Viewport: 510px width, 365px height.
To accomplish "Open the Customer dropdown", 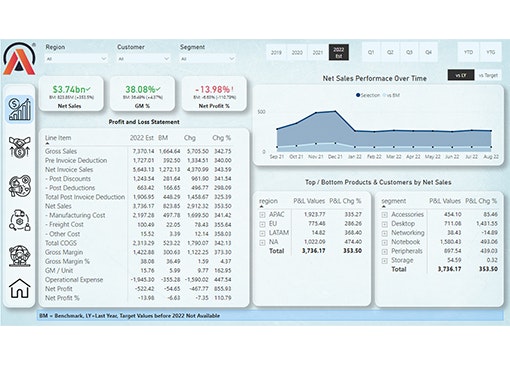I will click(x=143, y=59).
